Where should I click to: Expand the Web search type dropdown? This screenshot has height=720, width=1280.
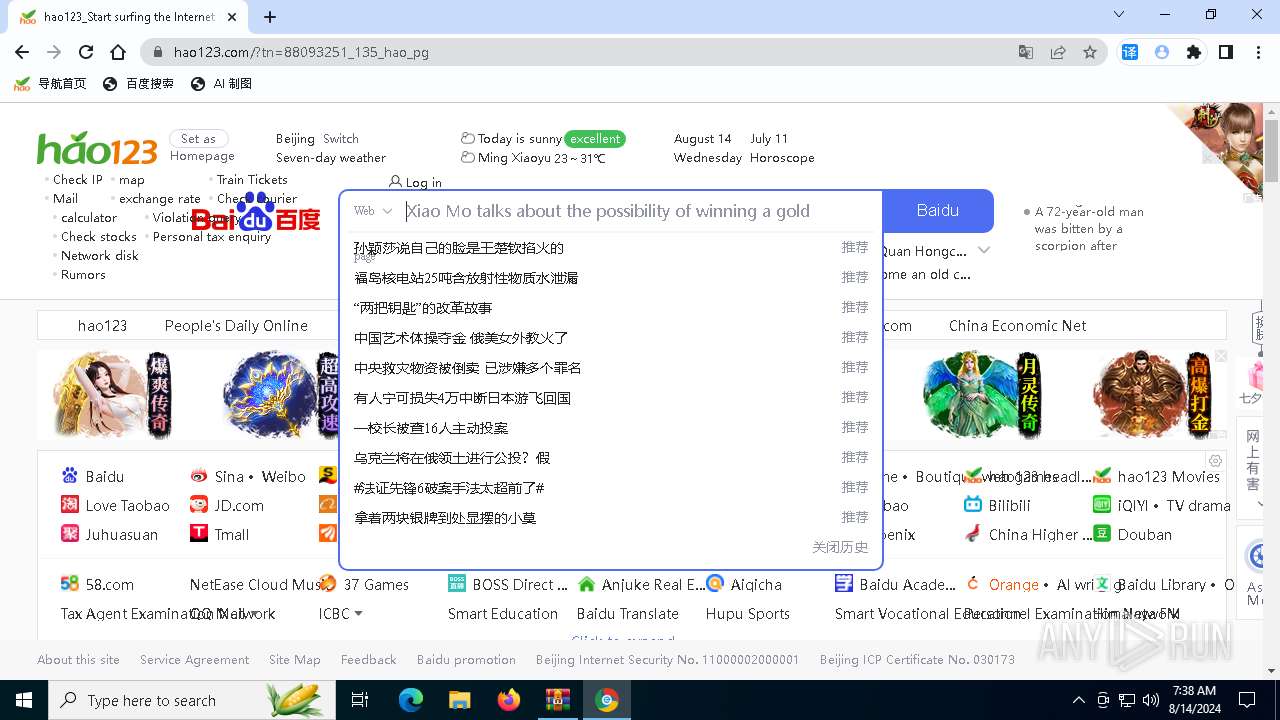tap(373, 211)
